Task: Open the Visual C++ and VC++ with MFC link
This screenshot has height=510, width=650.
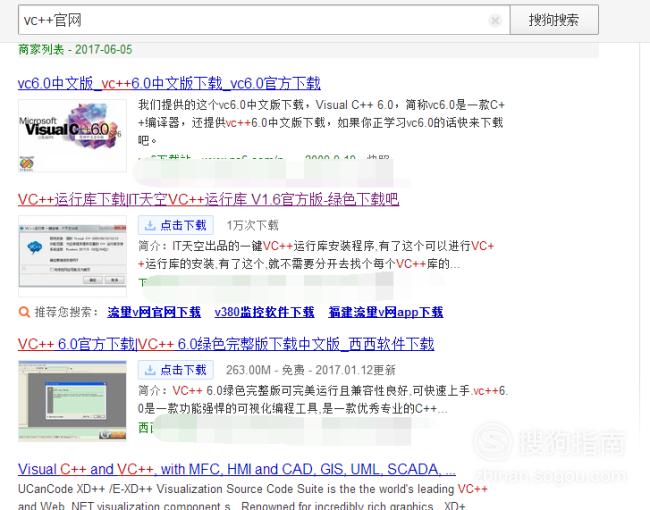Action: [x=237, y=469]
